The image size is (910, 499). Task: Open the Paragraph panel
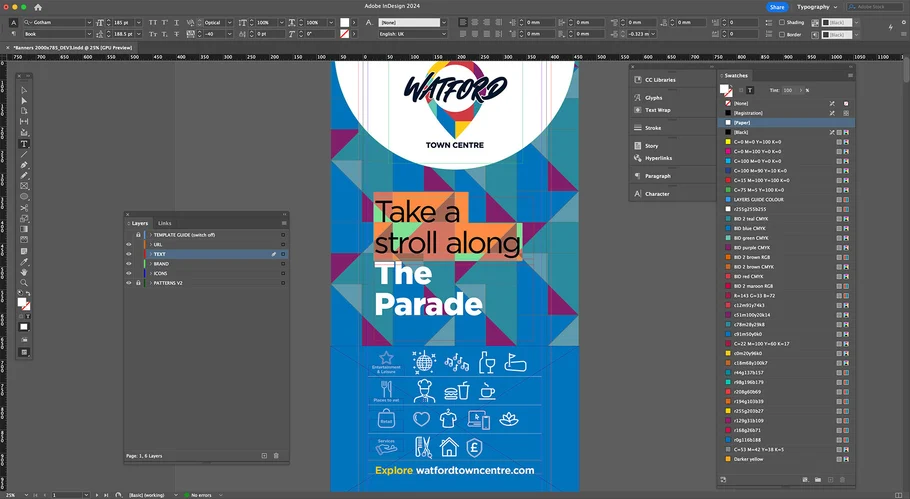658,176
